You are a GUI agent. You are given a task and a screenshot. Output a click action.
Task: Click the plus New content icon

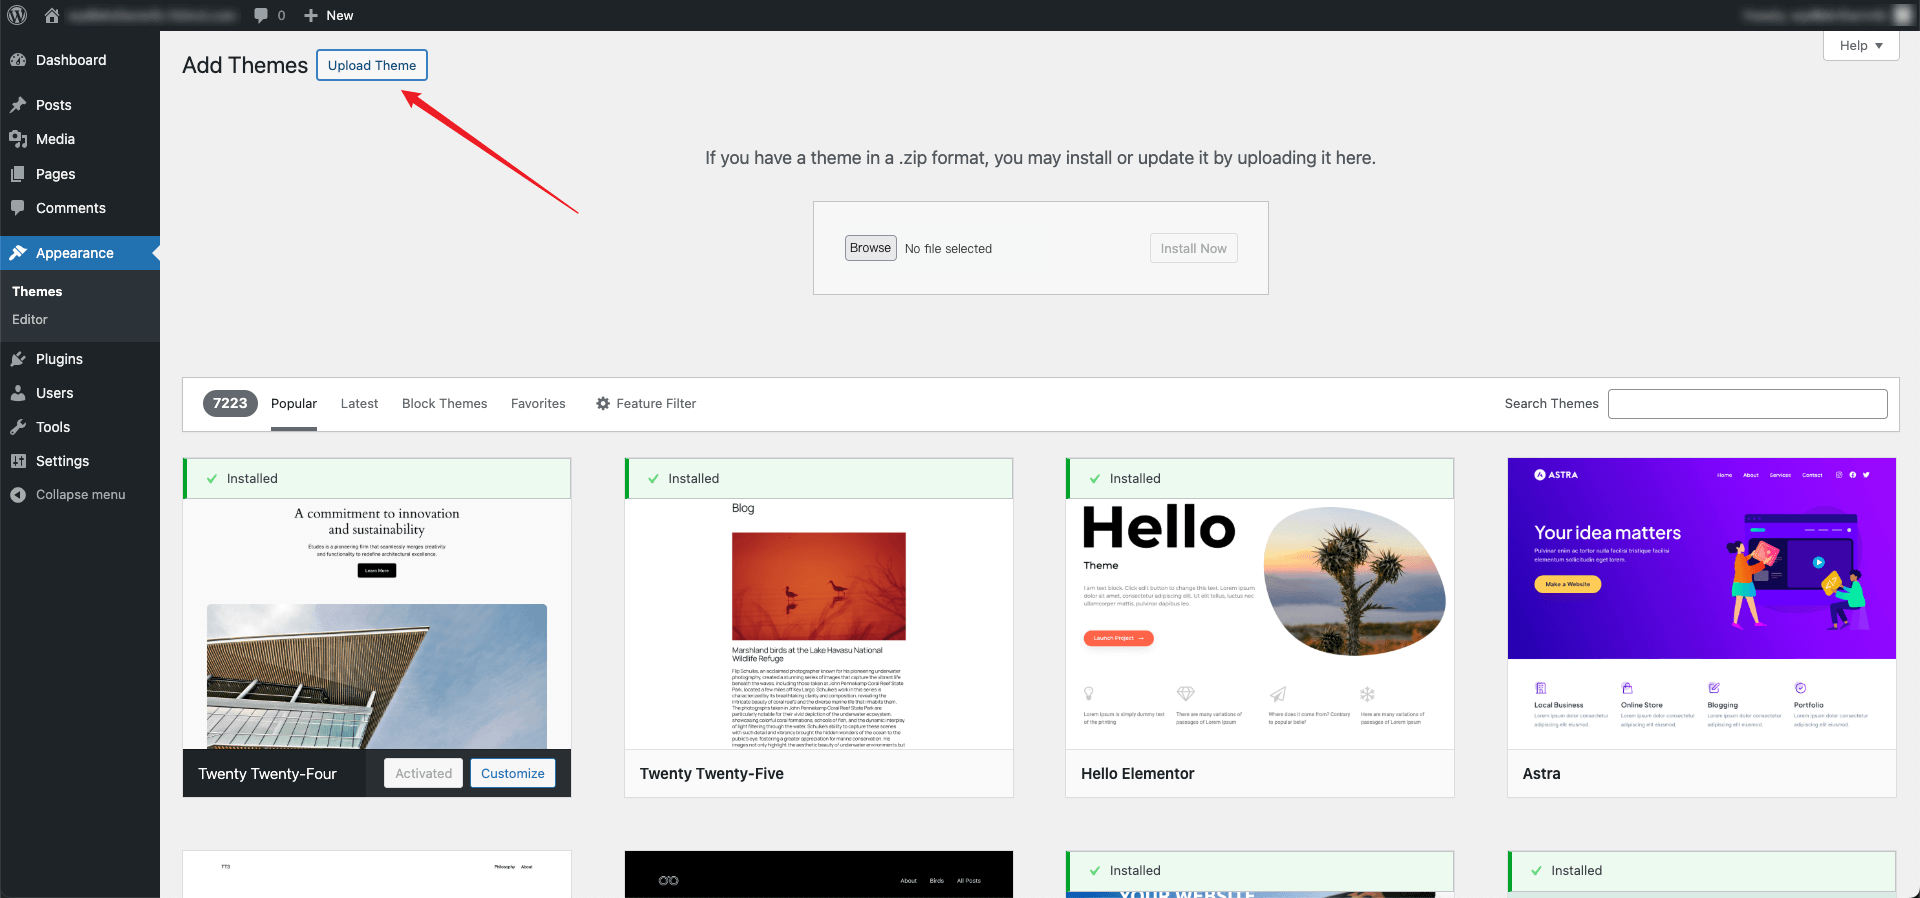[x=311, y=15]
